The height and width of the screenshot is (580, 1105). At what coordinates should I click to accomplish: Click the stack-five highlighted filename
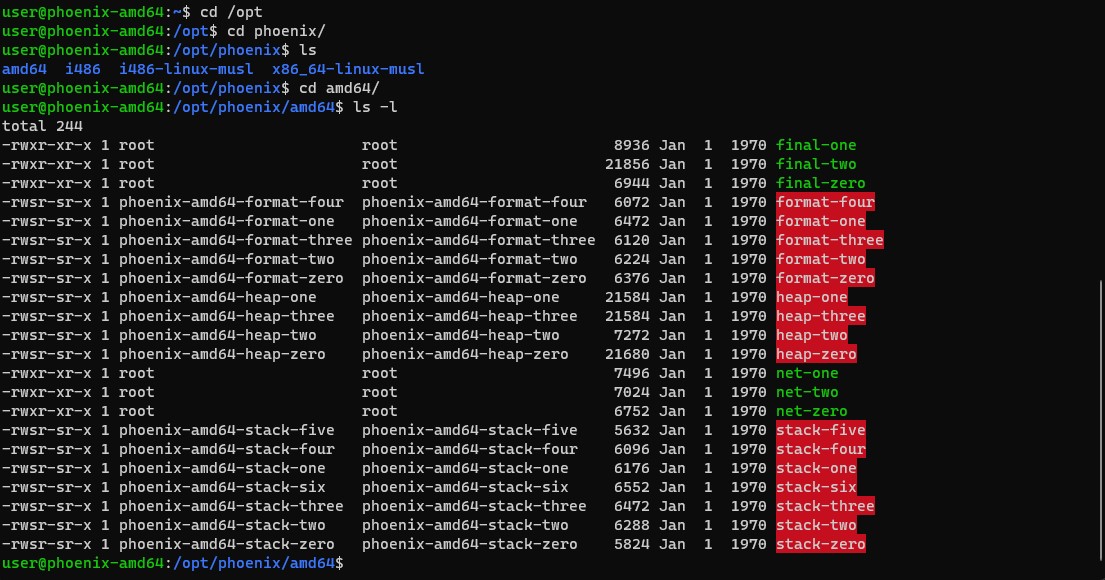(x=820, y=431)
